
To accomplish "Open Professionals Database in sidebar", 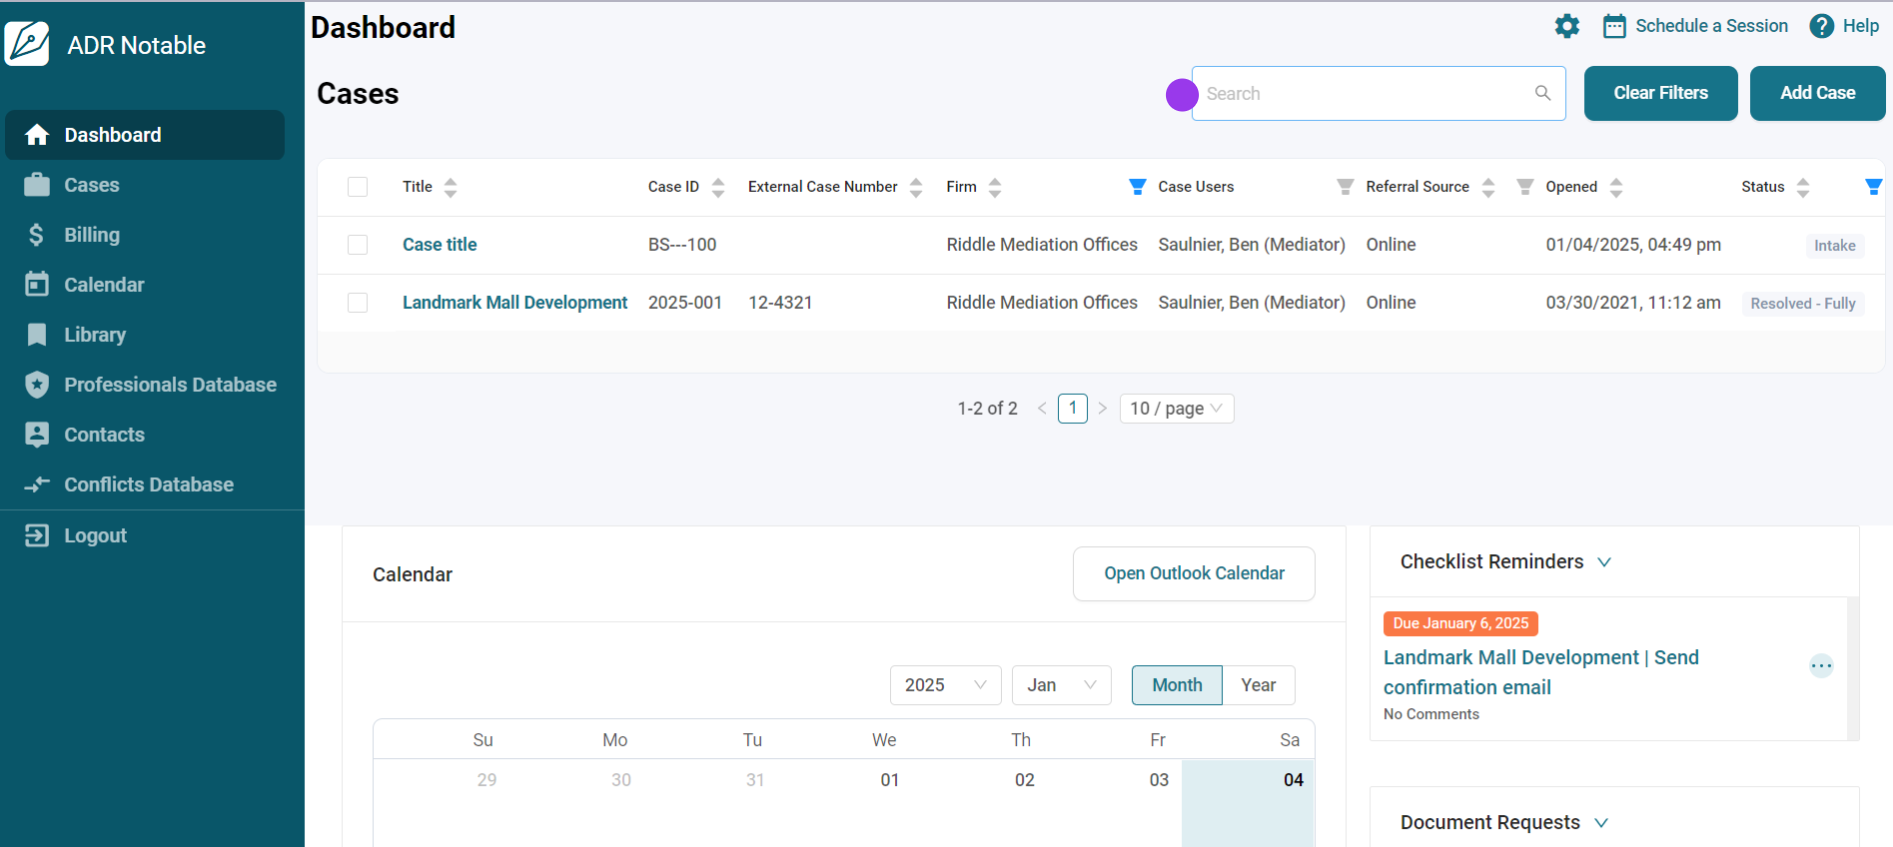I will (169, 385).
